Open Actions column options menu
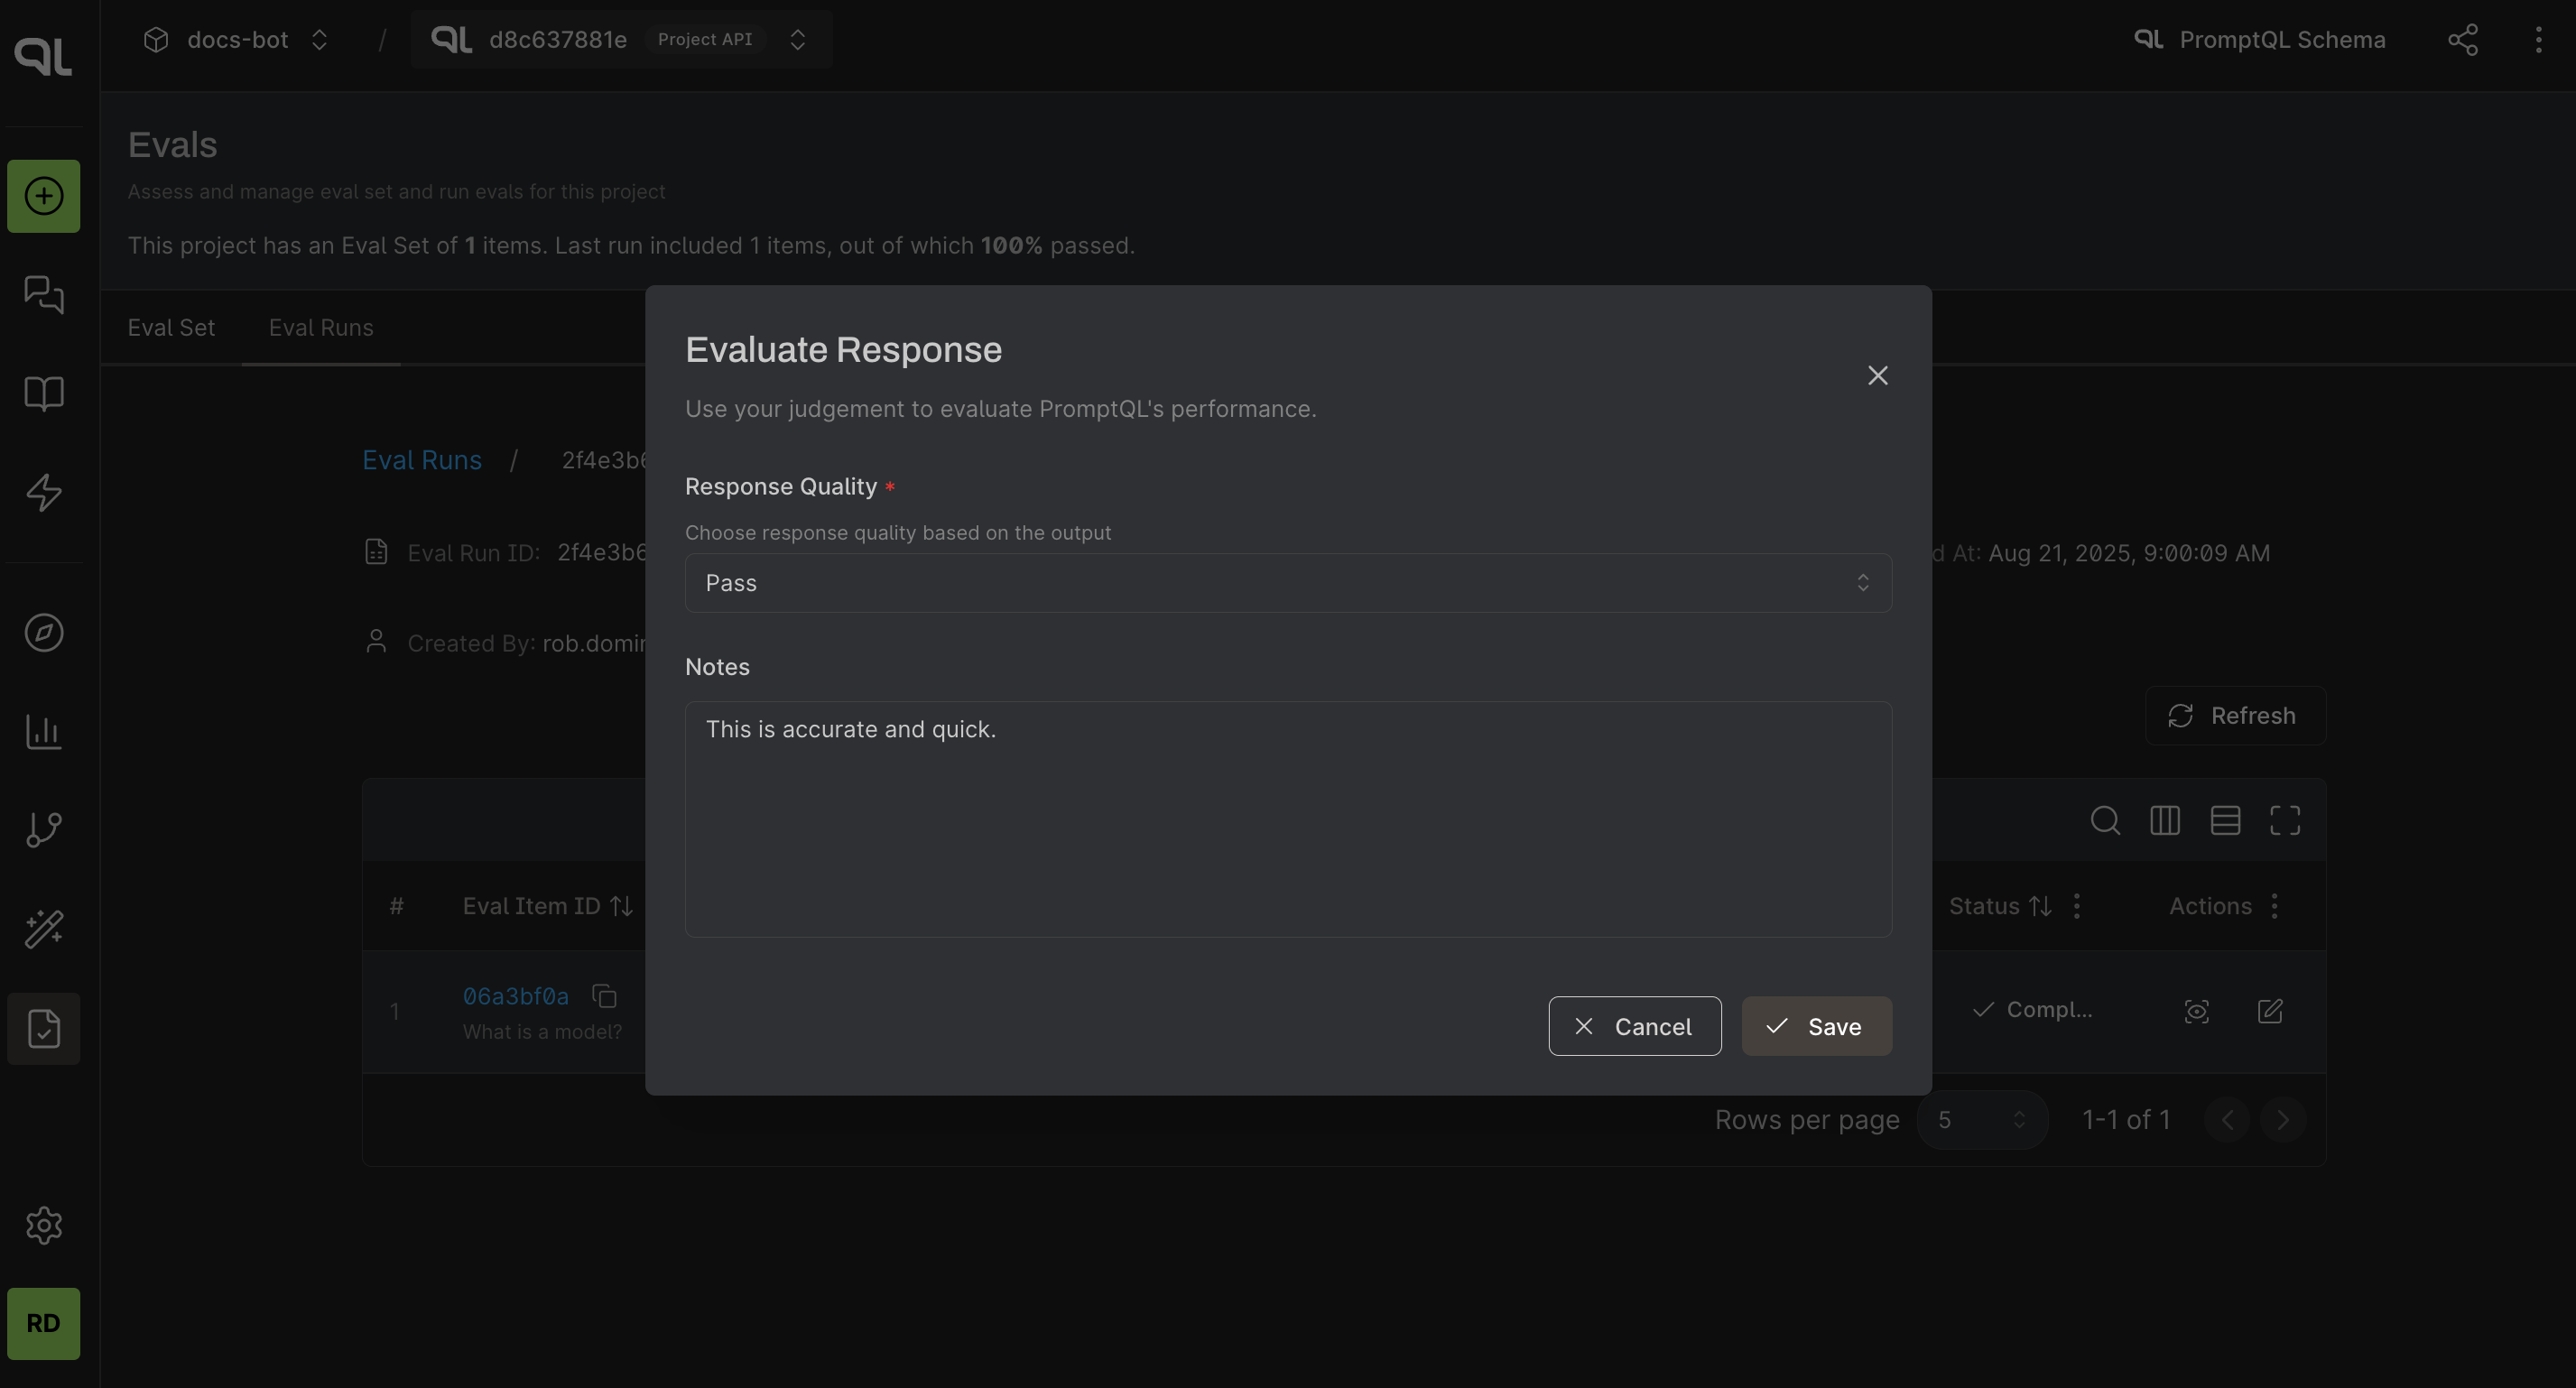 point(2274,906)
